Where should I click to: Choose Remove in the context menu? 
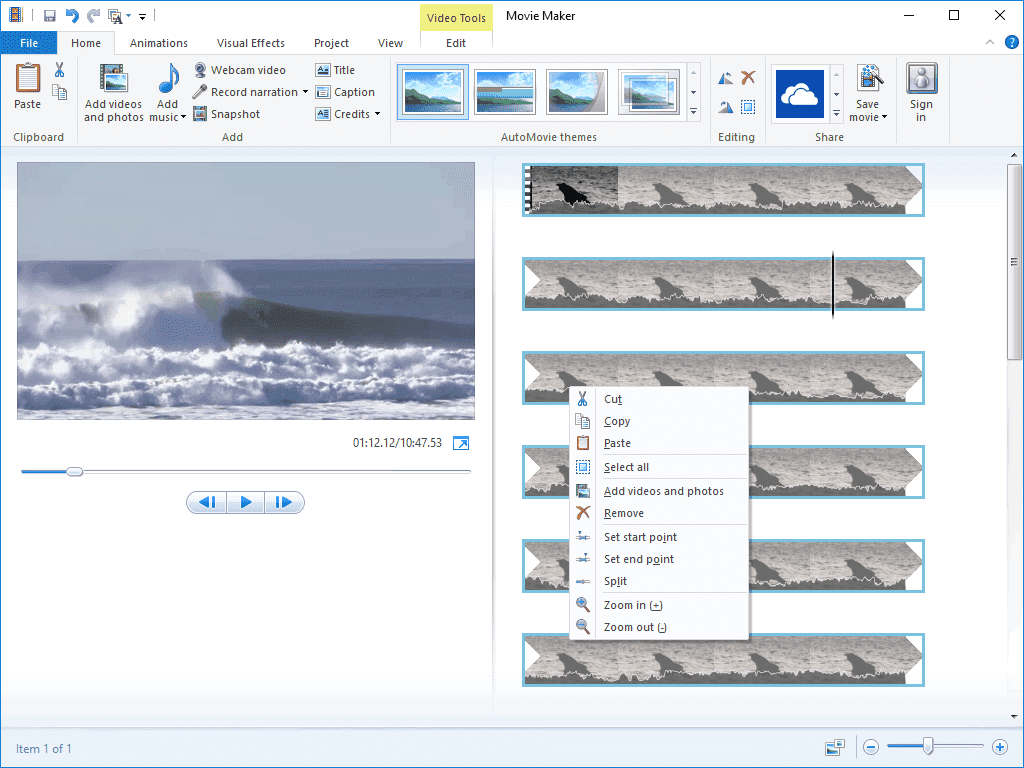659,513
